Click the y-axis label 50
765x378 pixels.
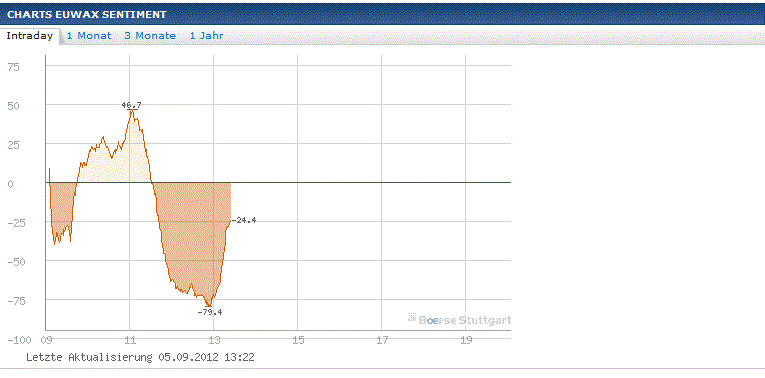click(x=14, y=106)
